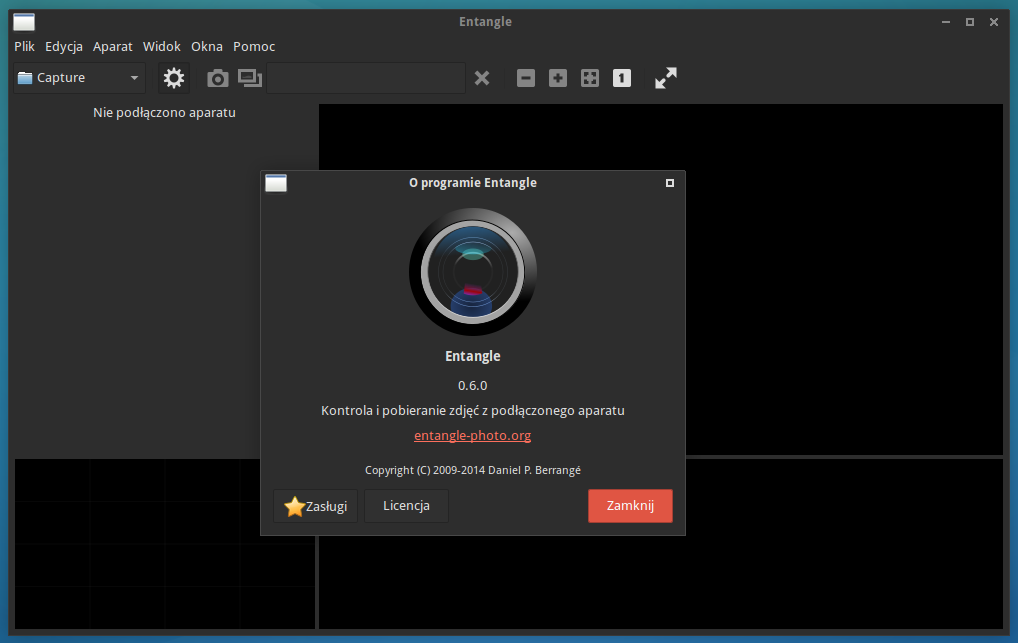Open settings via the gear icon
The image size is (1018, 643).
click(173, 78)
